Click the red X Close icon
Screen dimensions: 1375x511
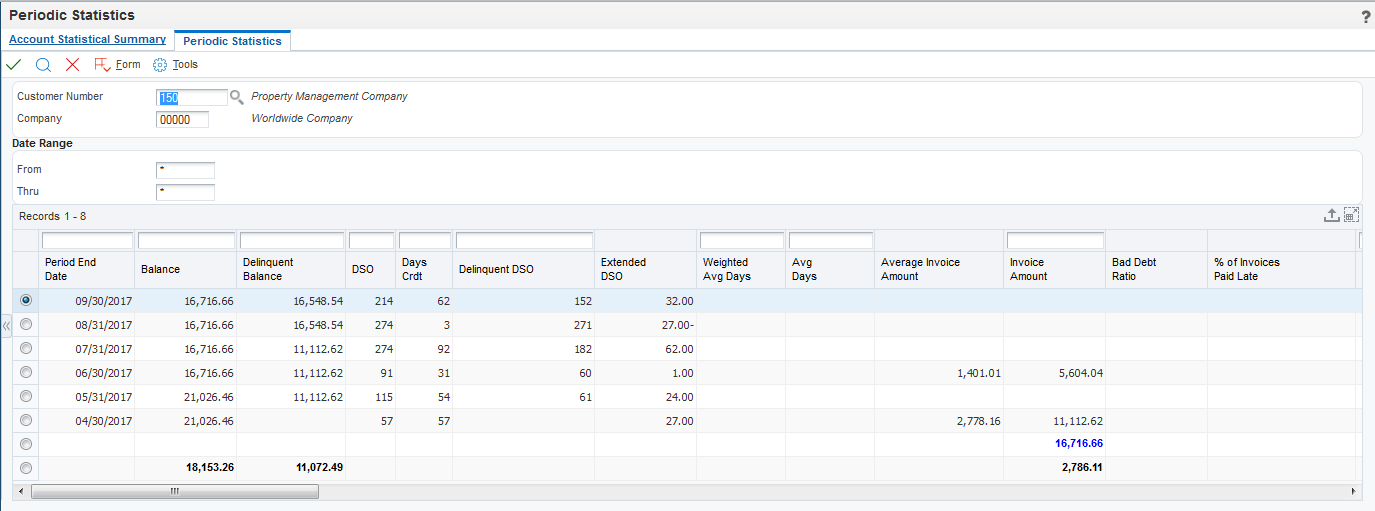[x=72, y=64]
